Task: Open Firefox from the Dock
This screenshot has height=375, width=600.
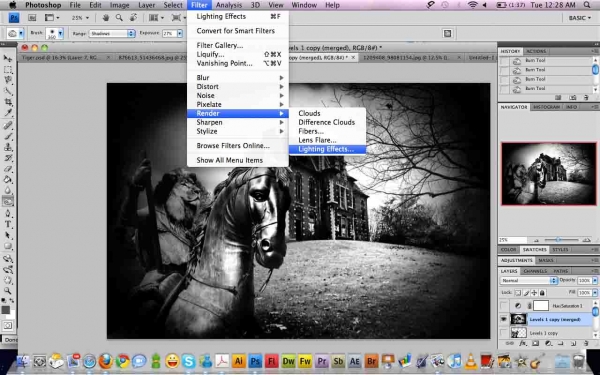Action: 106,360
